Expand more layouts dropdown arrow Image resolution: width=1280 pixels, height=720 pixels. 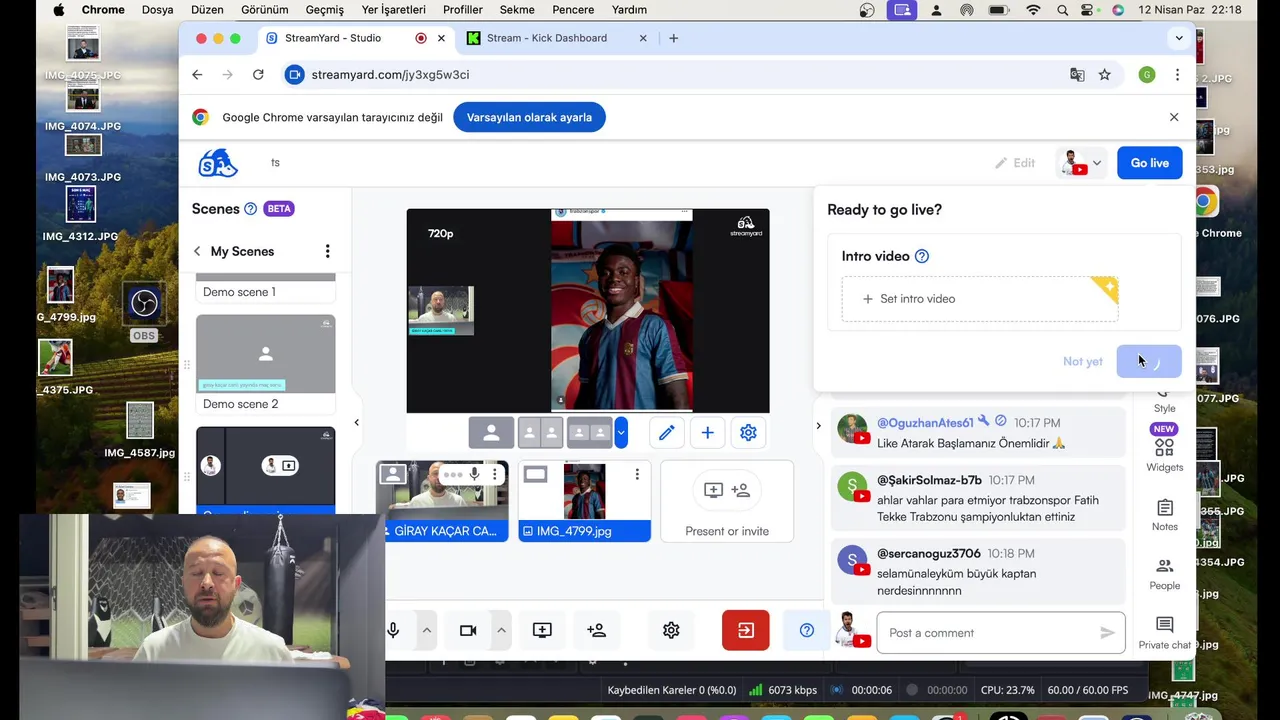621,433
